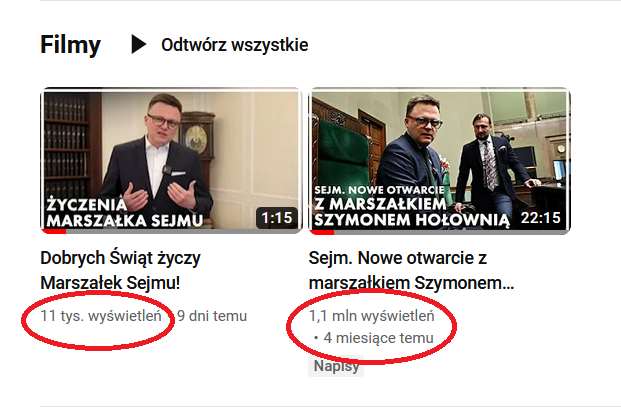Click 'Z MARSZAŁKIEM SZYMONEM HOŁOWNIĄ' thumbnail caption
This screenshot has height=411, width=621.
click(x=411, y=212)
